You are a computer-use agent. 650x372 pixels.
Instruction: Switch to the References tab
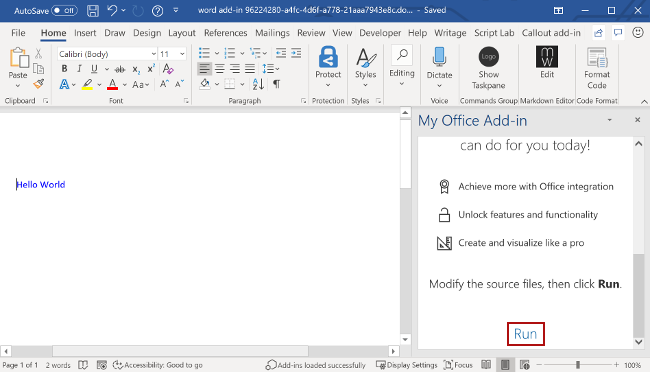pyautogui.click(x=225, y=33)
